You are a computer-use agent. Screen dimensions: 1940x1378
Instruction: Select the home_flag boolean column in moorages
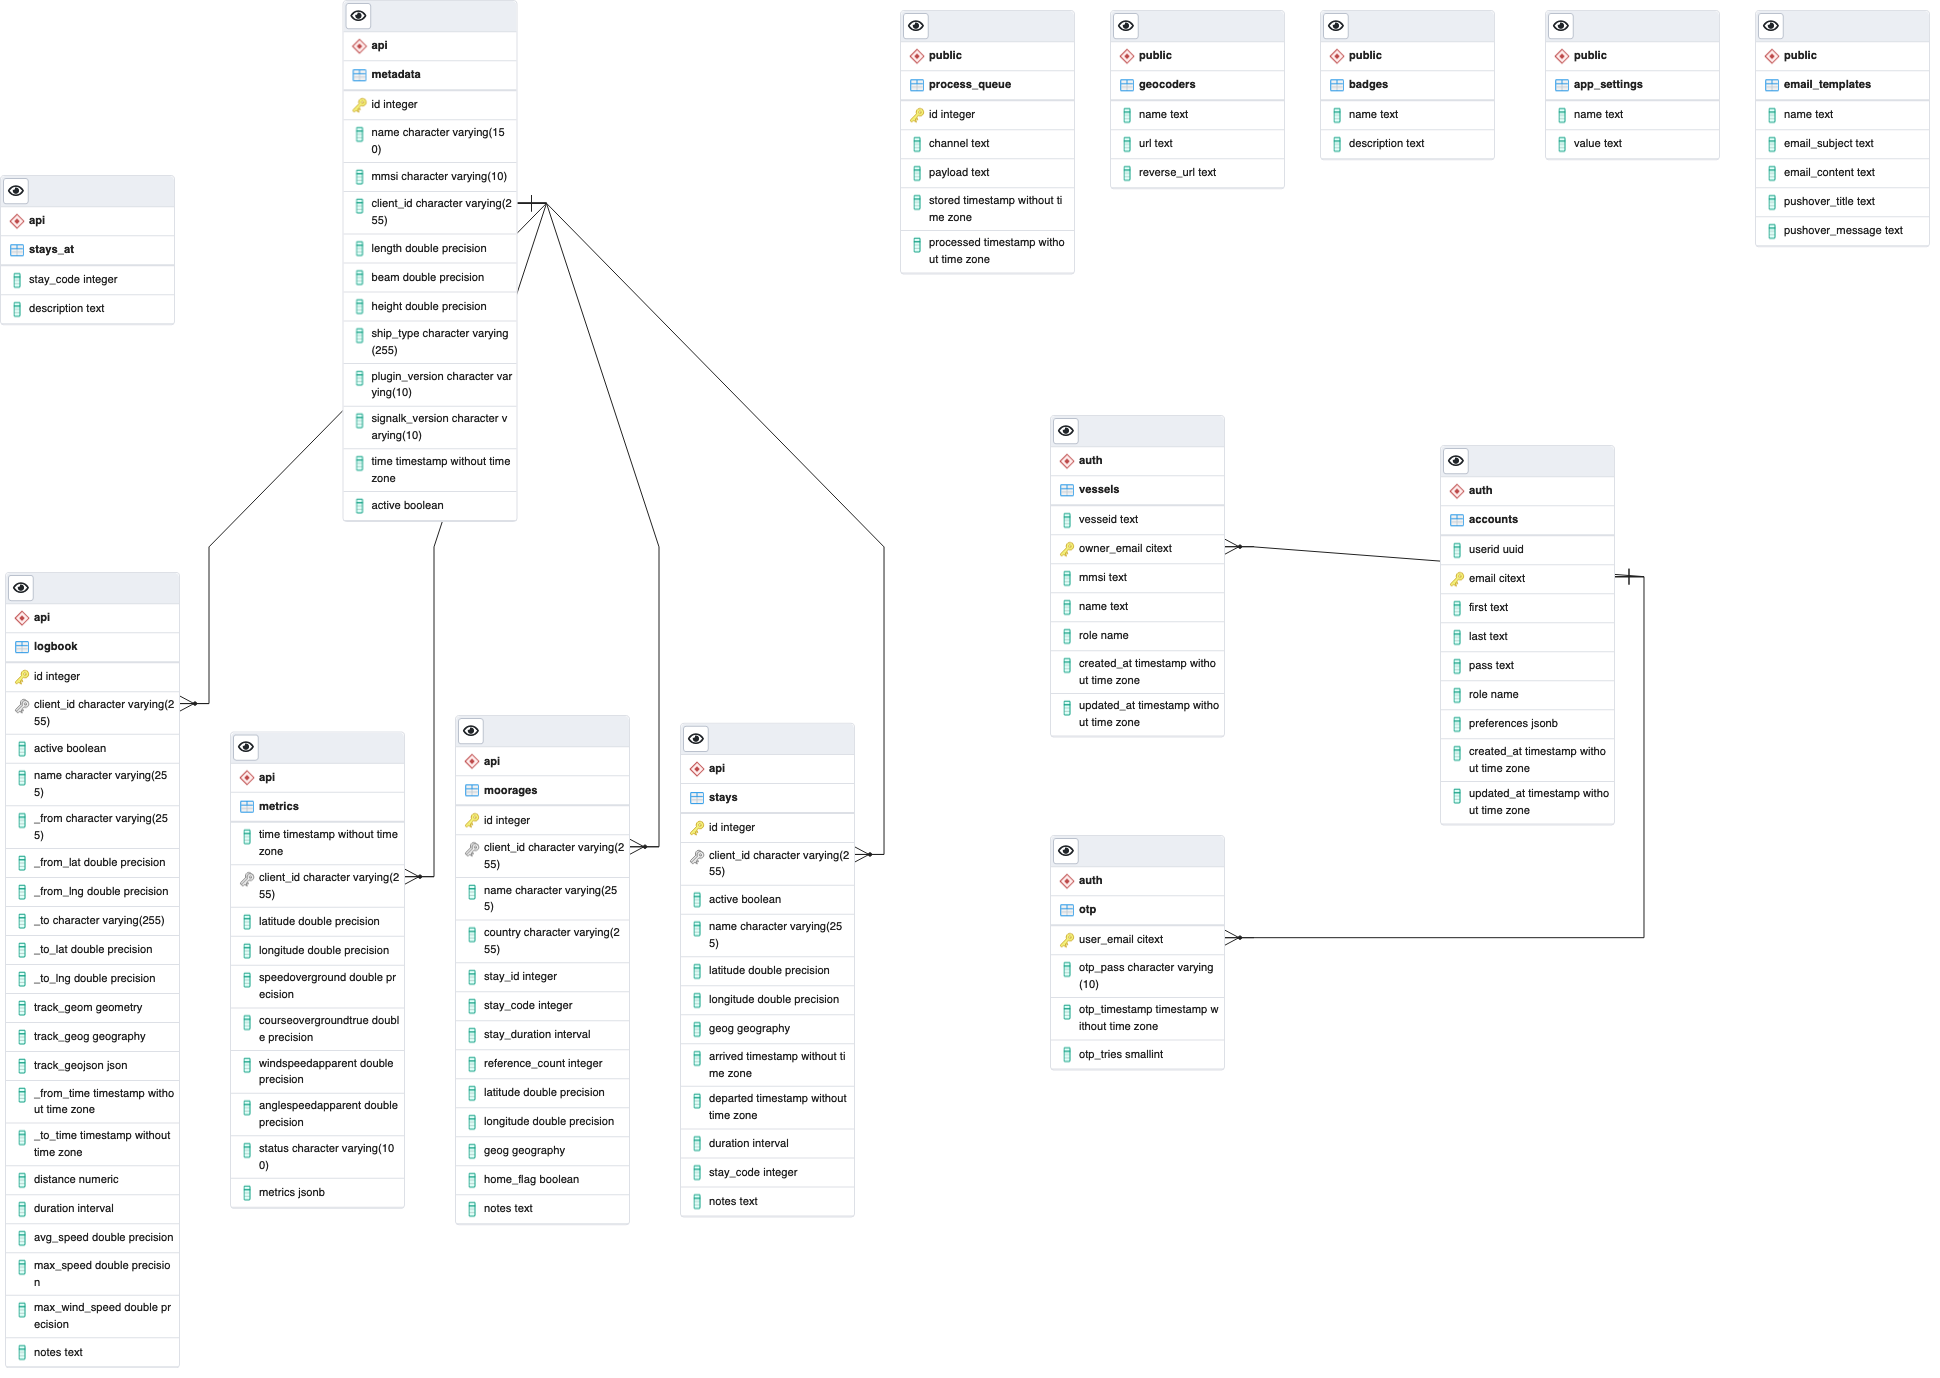(543, 1180)
